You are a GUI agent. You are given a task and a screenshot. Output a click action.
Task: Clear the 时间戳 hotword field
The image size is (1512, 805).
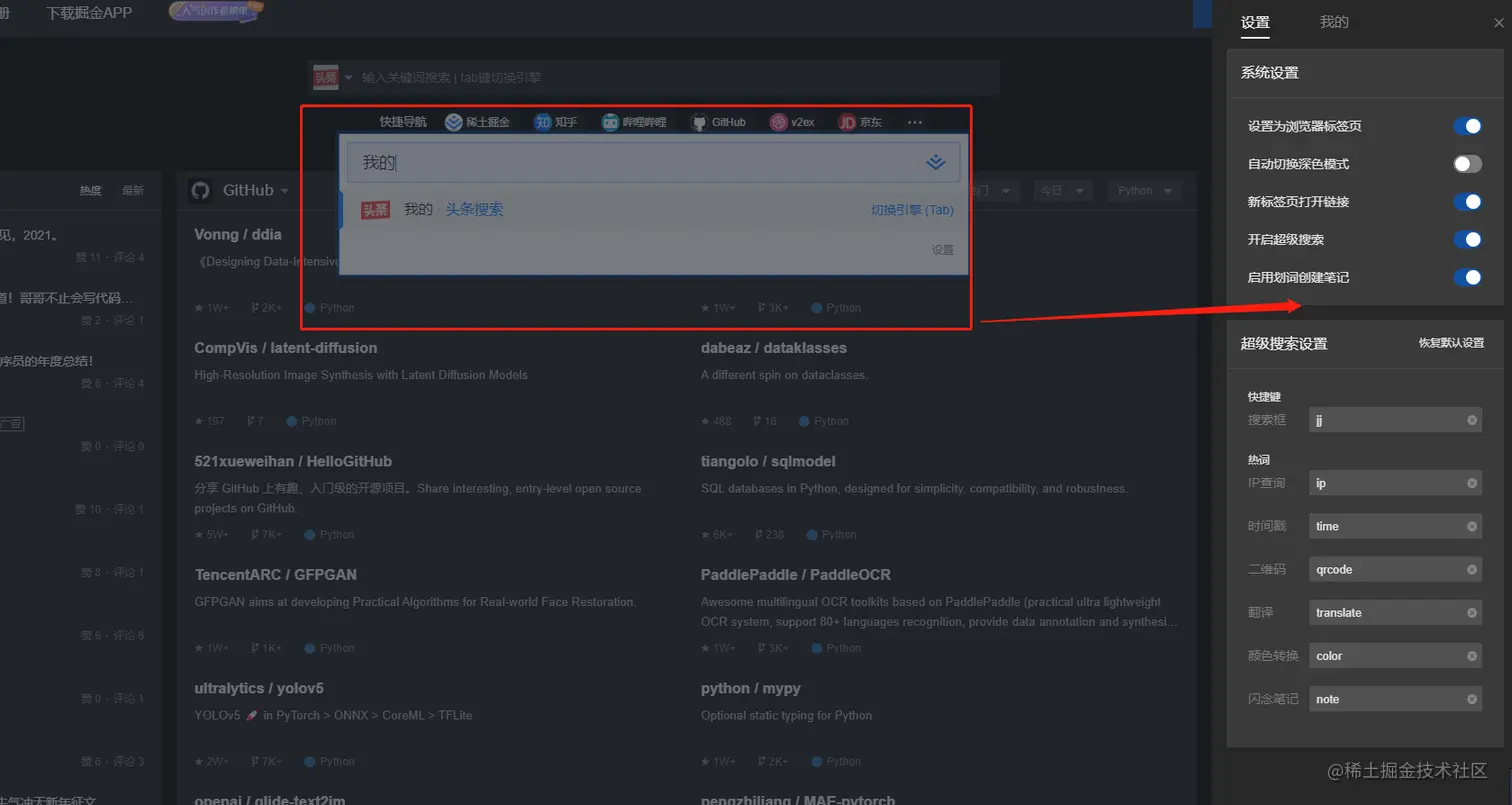(x=1472, y=526)
